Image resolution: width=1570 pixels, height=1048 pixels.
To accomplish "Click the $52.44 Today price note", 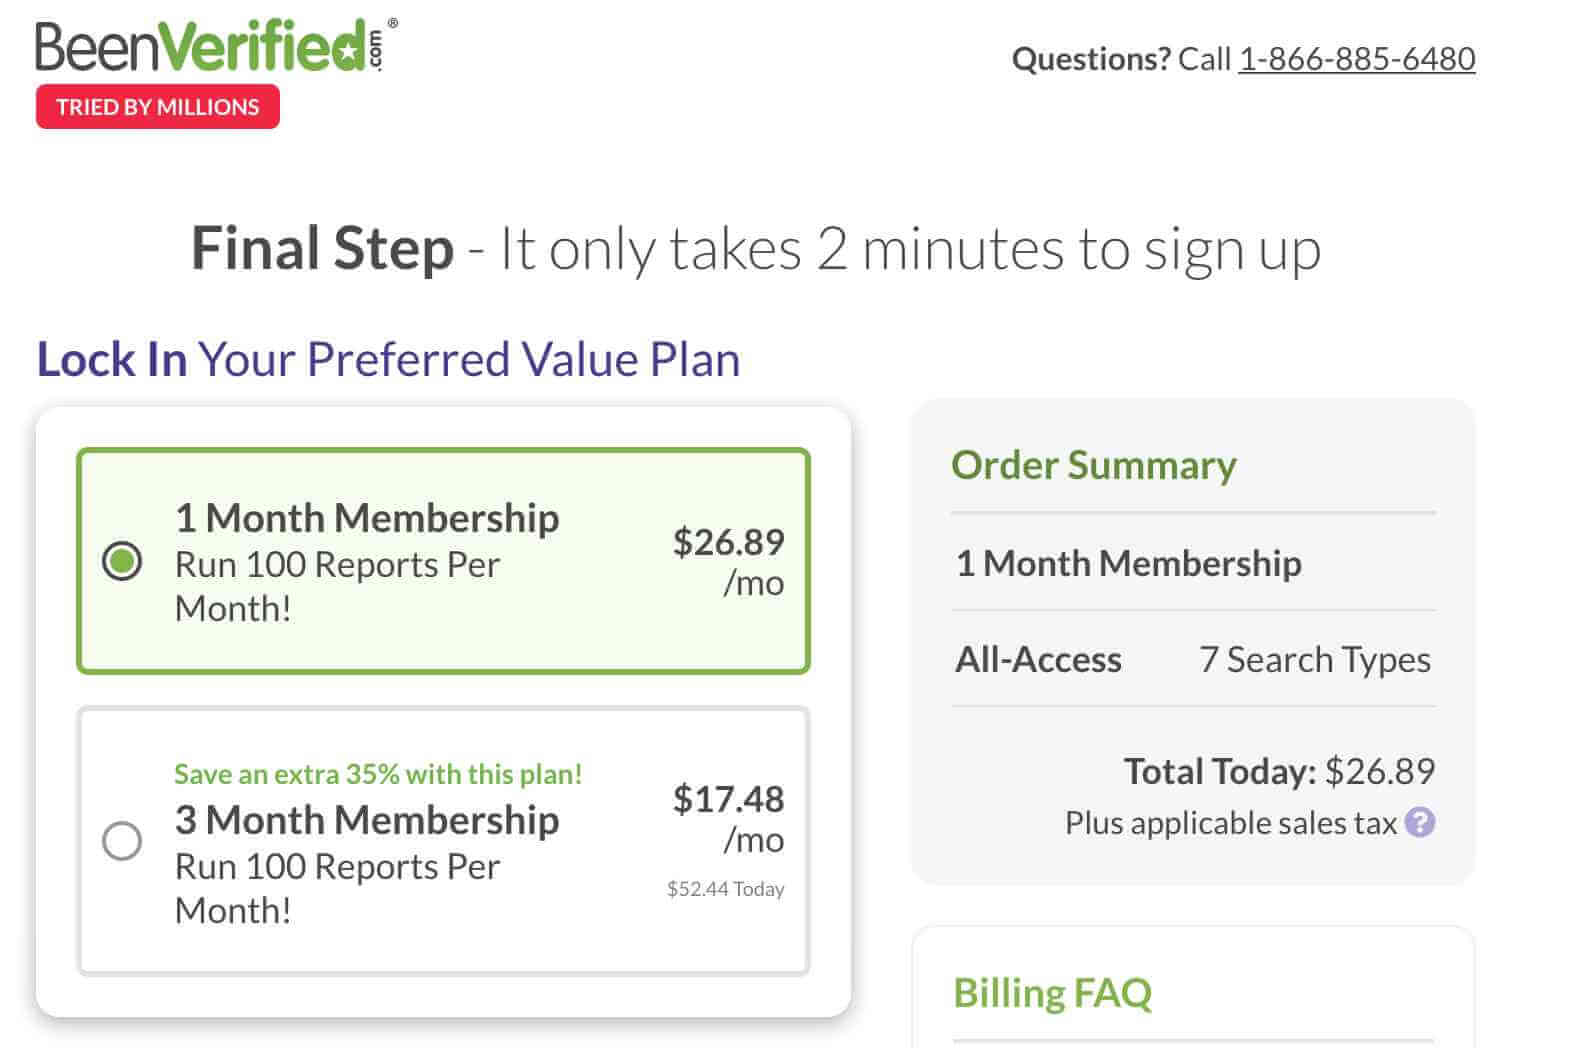I will [725, 889].
